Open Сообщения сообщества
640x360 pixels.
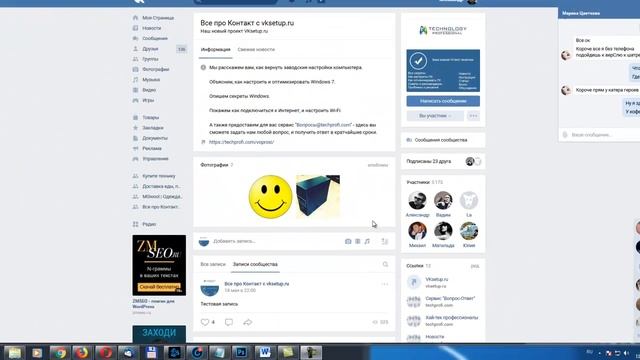(441, 140)
